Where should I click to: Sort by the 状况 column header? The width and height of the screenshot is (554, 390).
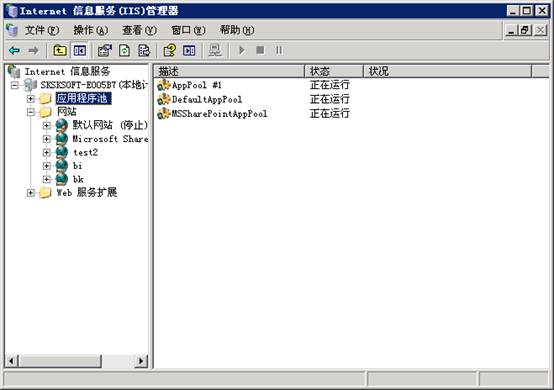[447, 71]
